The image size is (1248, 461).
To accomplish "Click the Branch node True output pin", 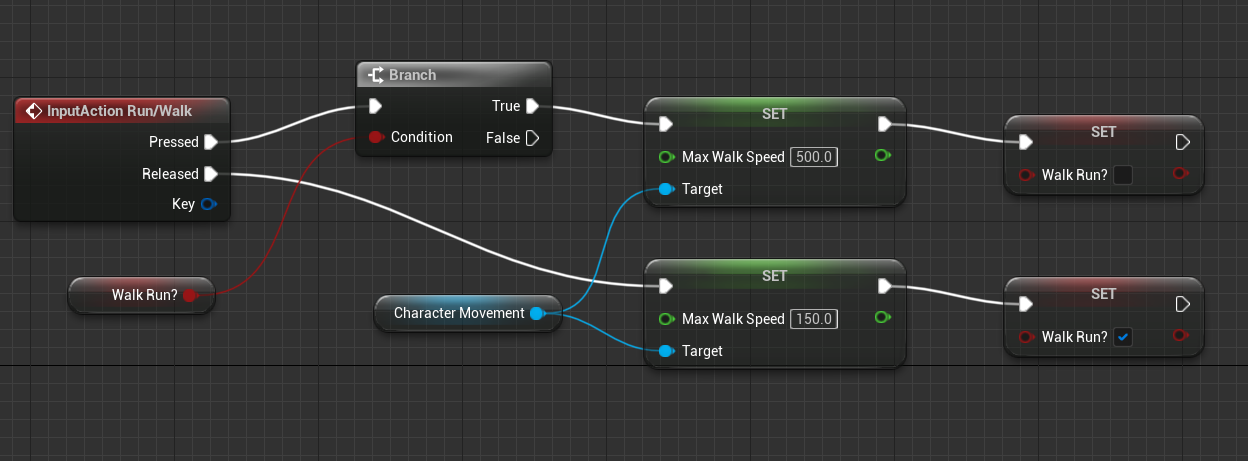I will [x=533, y=106].
